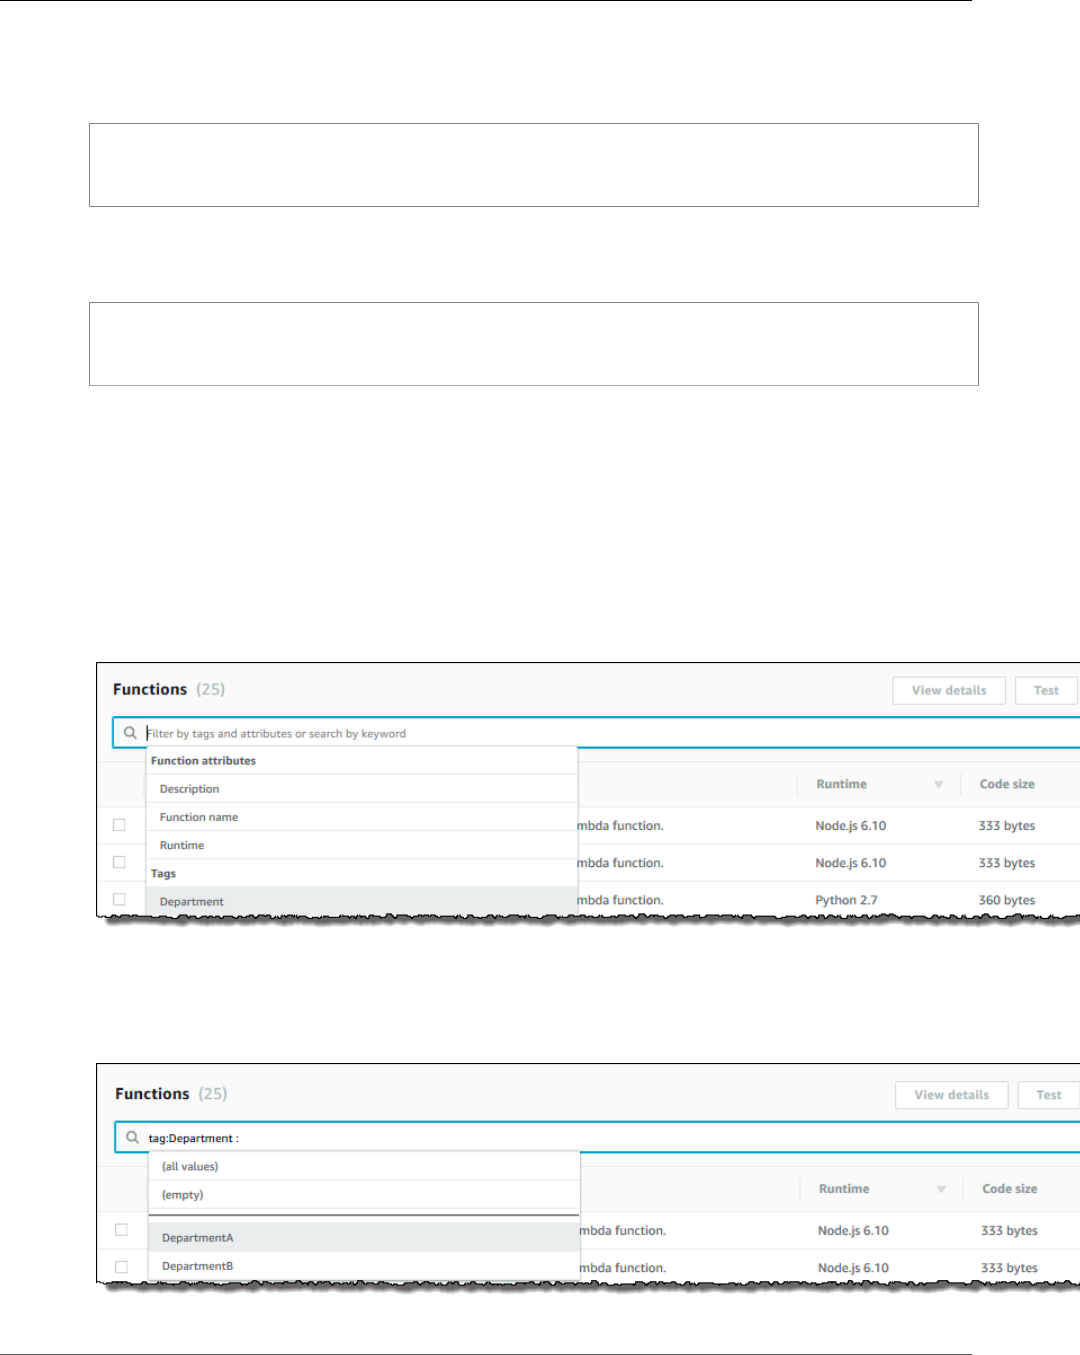Click View details above the tag:Department field
This screenshot has width=1080, height=1355.
(951, 1095)
